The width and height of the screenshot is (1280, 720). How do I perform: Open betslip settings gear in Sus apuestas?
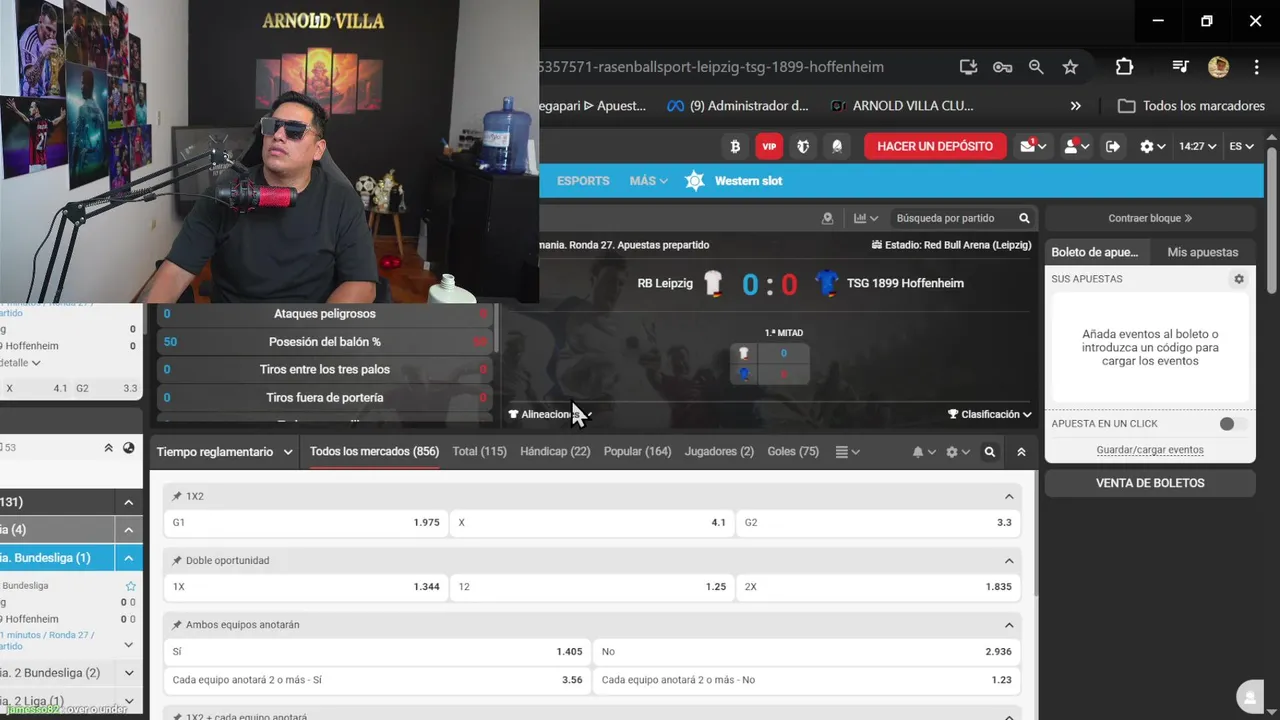1239,279
